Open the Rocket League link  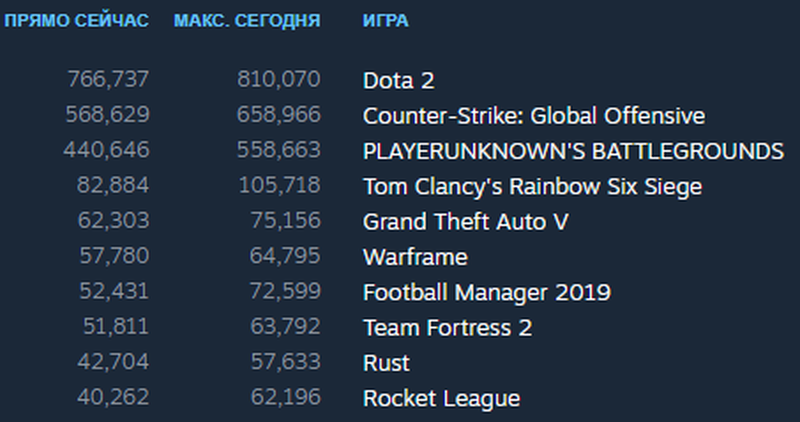click(441, 399)
